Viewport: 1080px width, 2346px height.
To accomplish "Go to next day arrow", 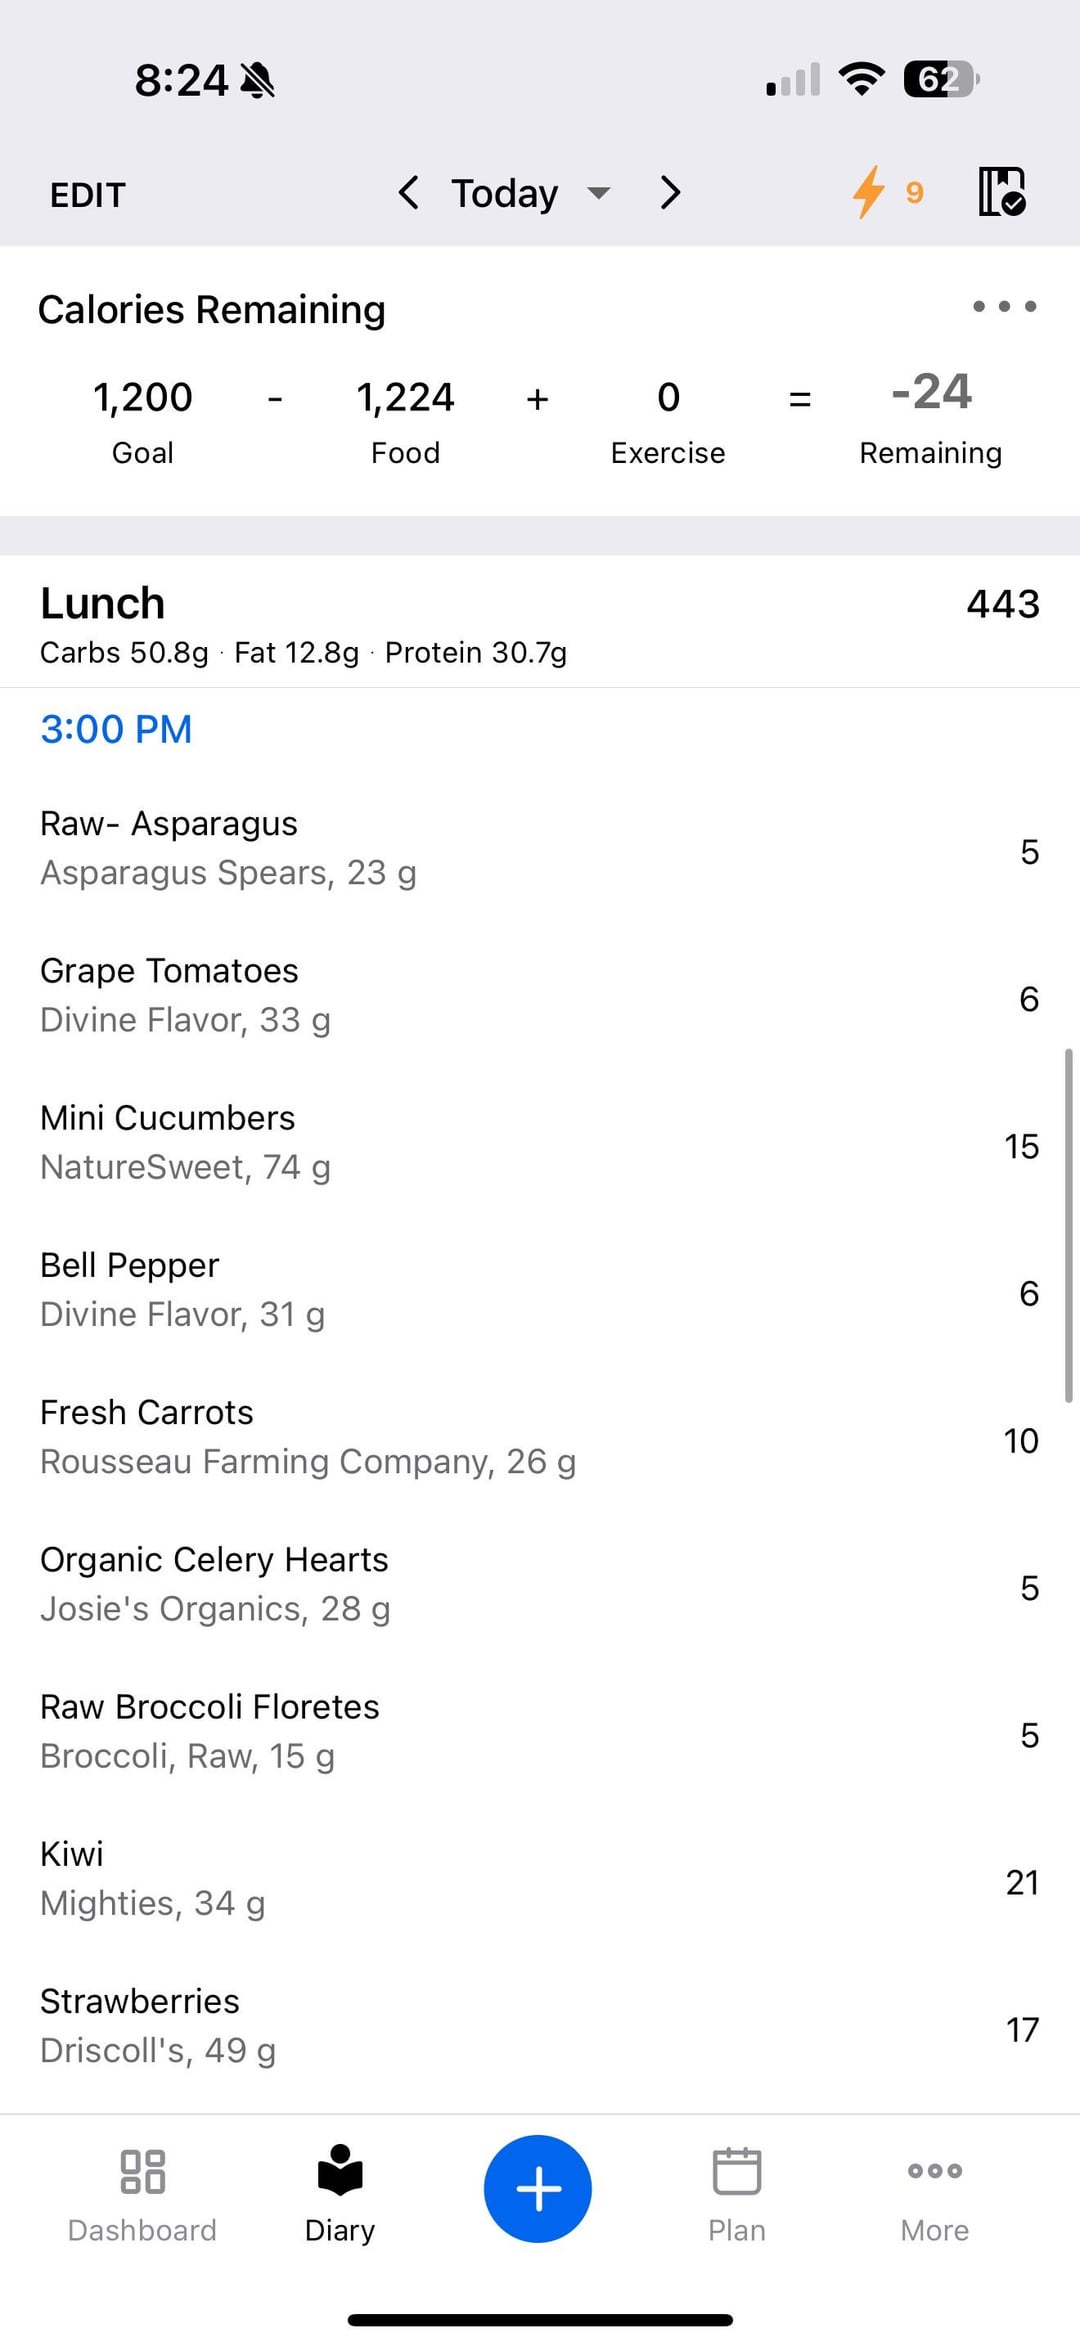I will (670, 192).
